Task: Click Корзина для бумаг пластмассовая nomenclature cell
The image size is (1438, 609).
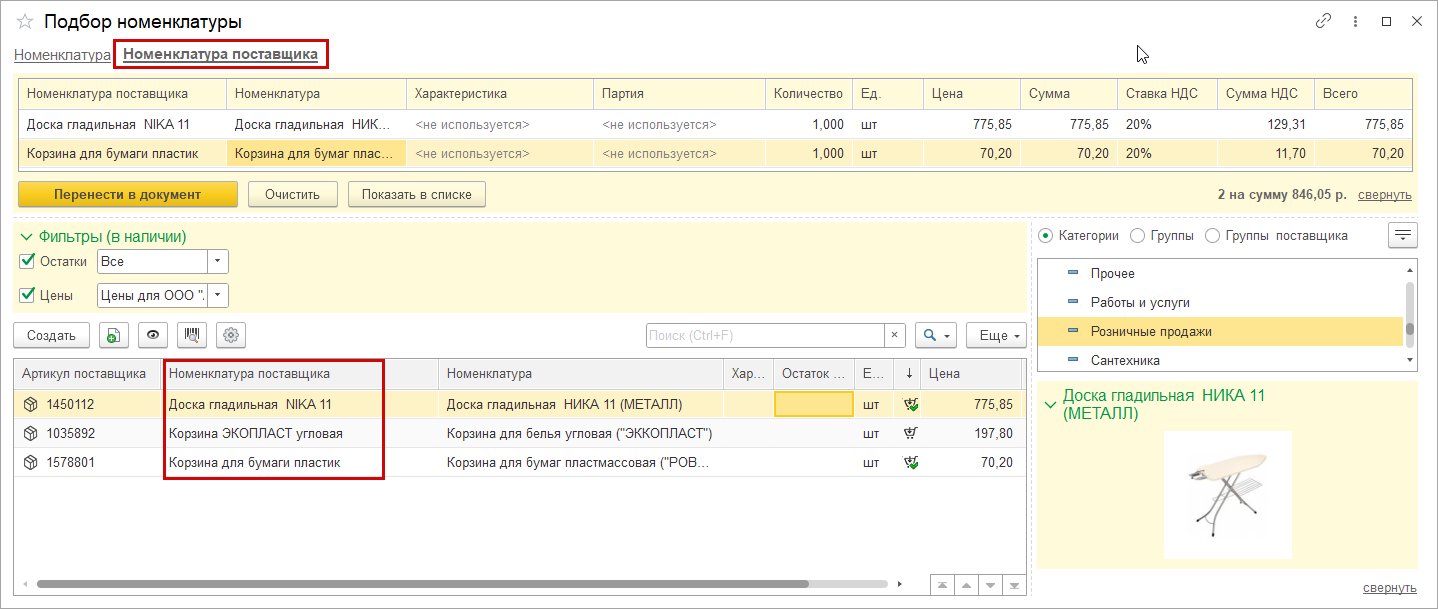Action: coord(579,462)
